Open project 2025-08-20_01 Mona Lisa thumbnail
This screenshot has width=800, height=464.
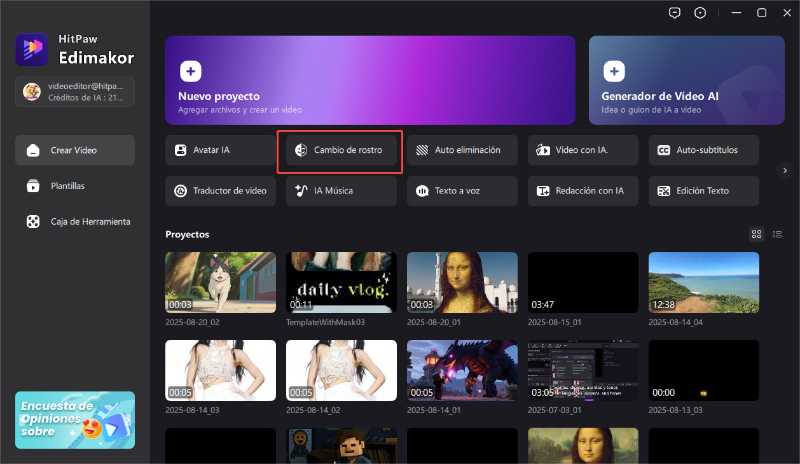point(462,282)
